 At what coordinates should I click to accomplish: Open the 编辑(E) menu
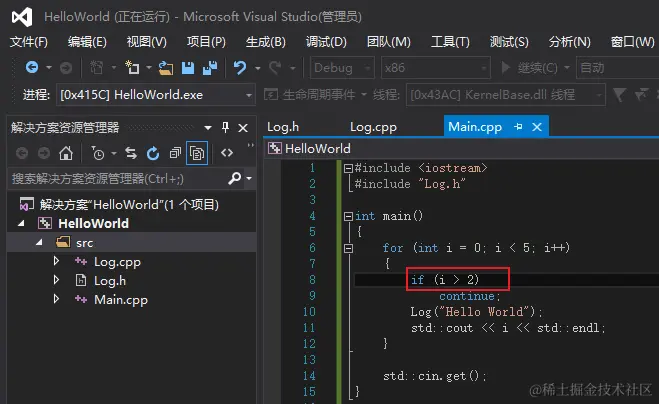coord(87,42)
